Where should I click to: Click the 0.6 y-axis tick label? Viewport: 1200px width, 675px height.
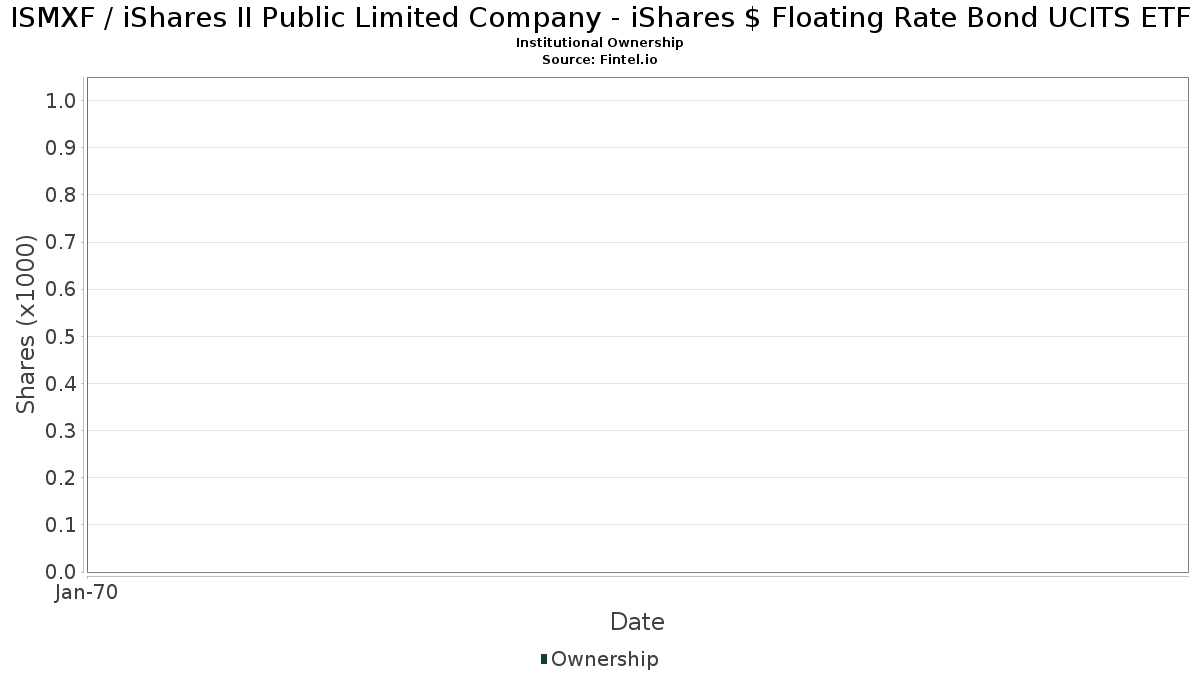click(x=61, y=289)
